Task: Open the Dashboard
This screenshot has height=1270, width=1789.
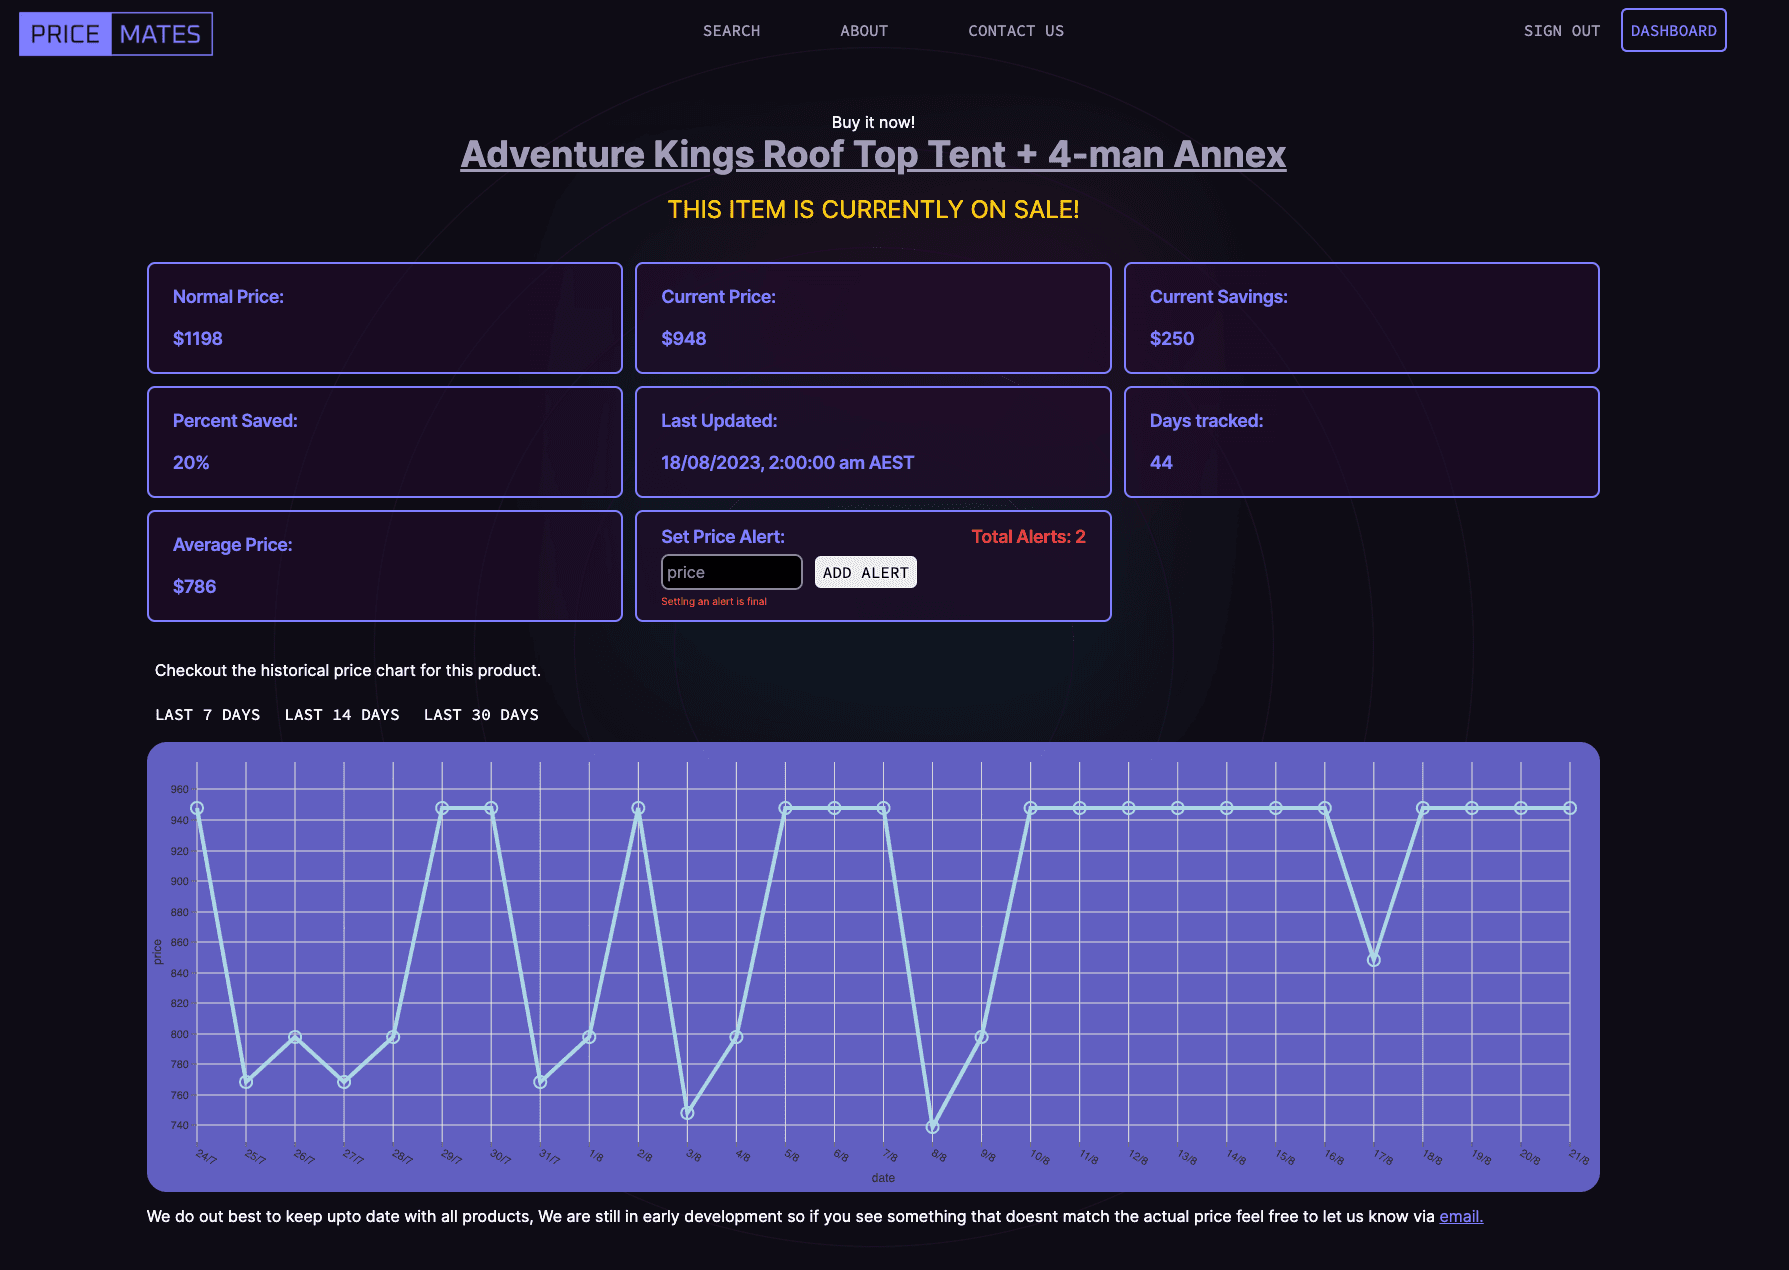Action: (x=1672, y=30)
